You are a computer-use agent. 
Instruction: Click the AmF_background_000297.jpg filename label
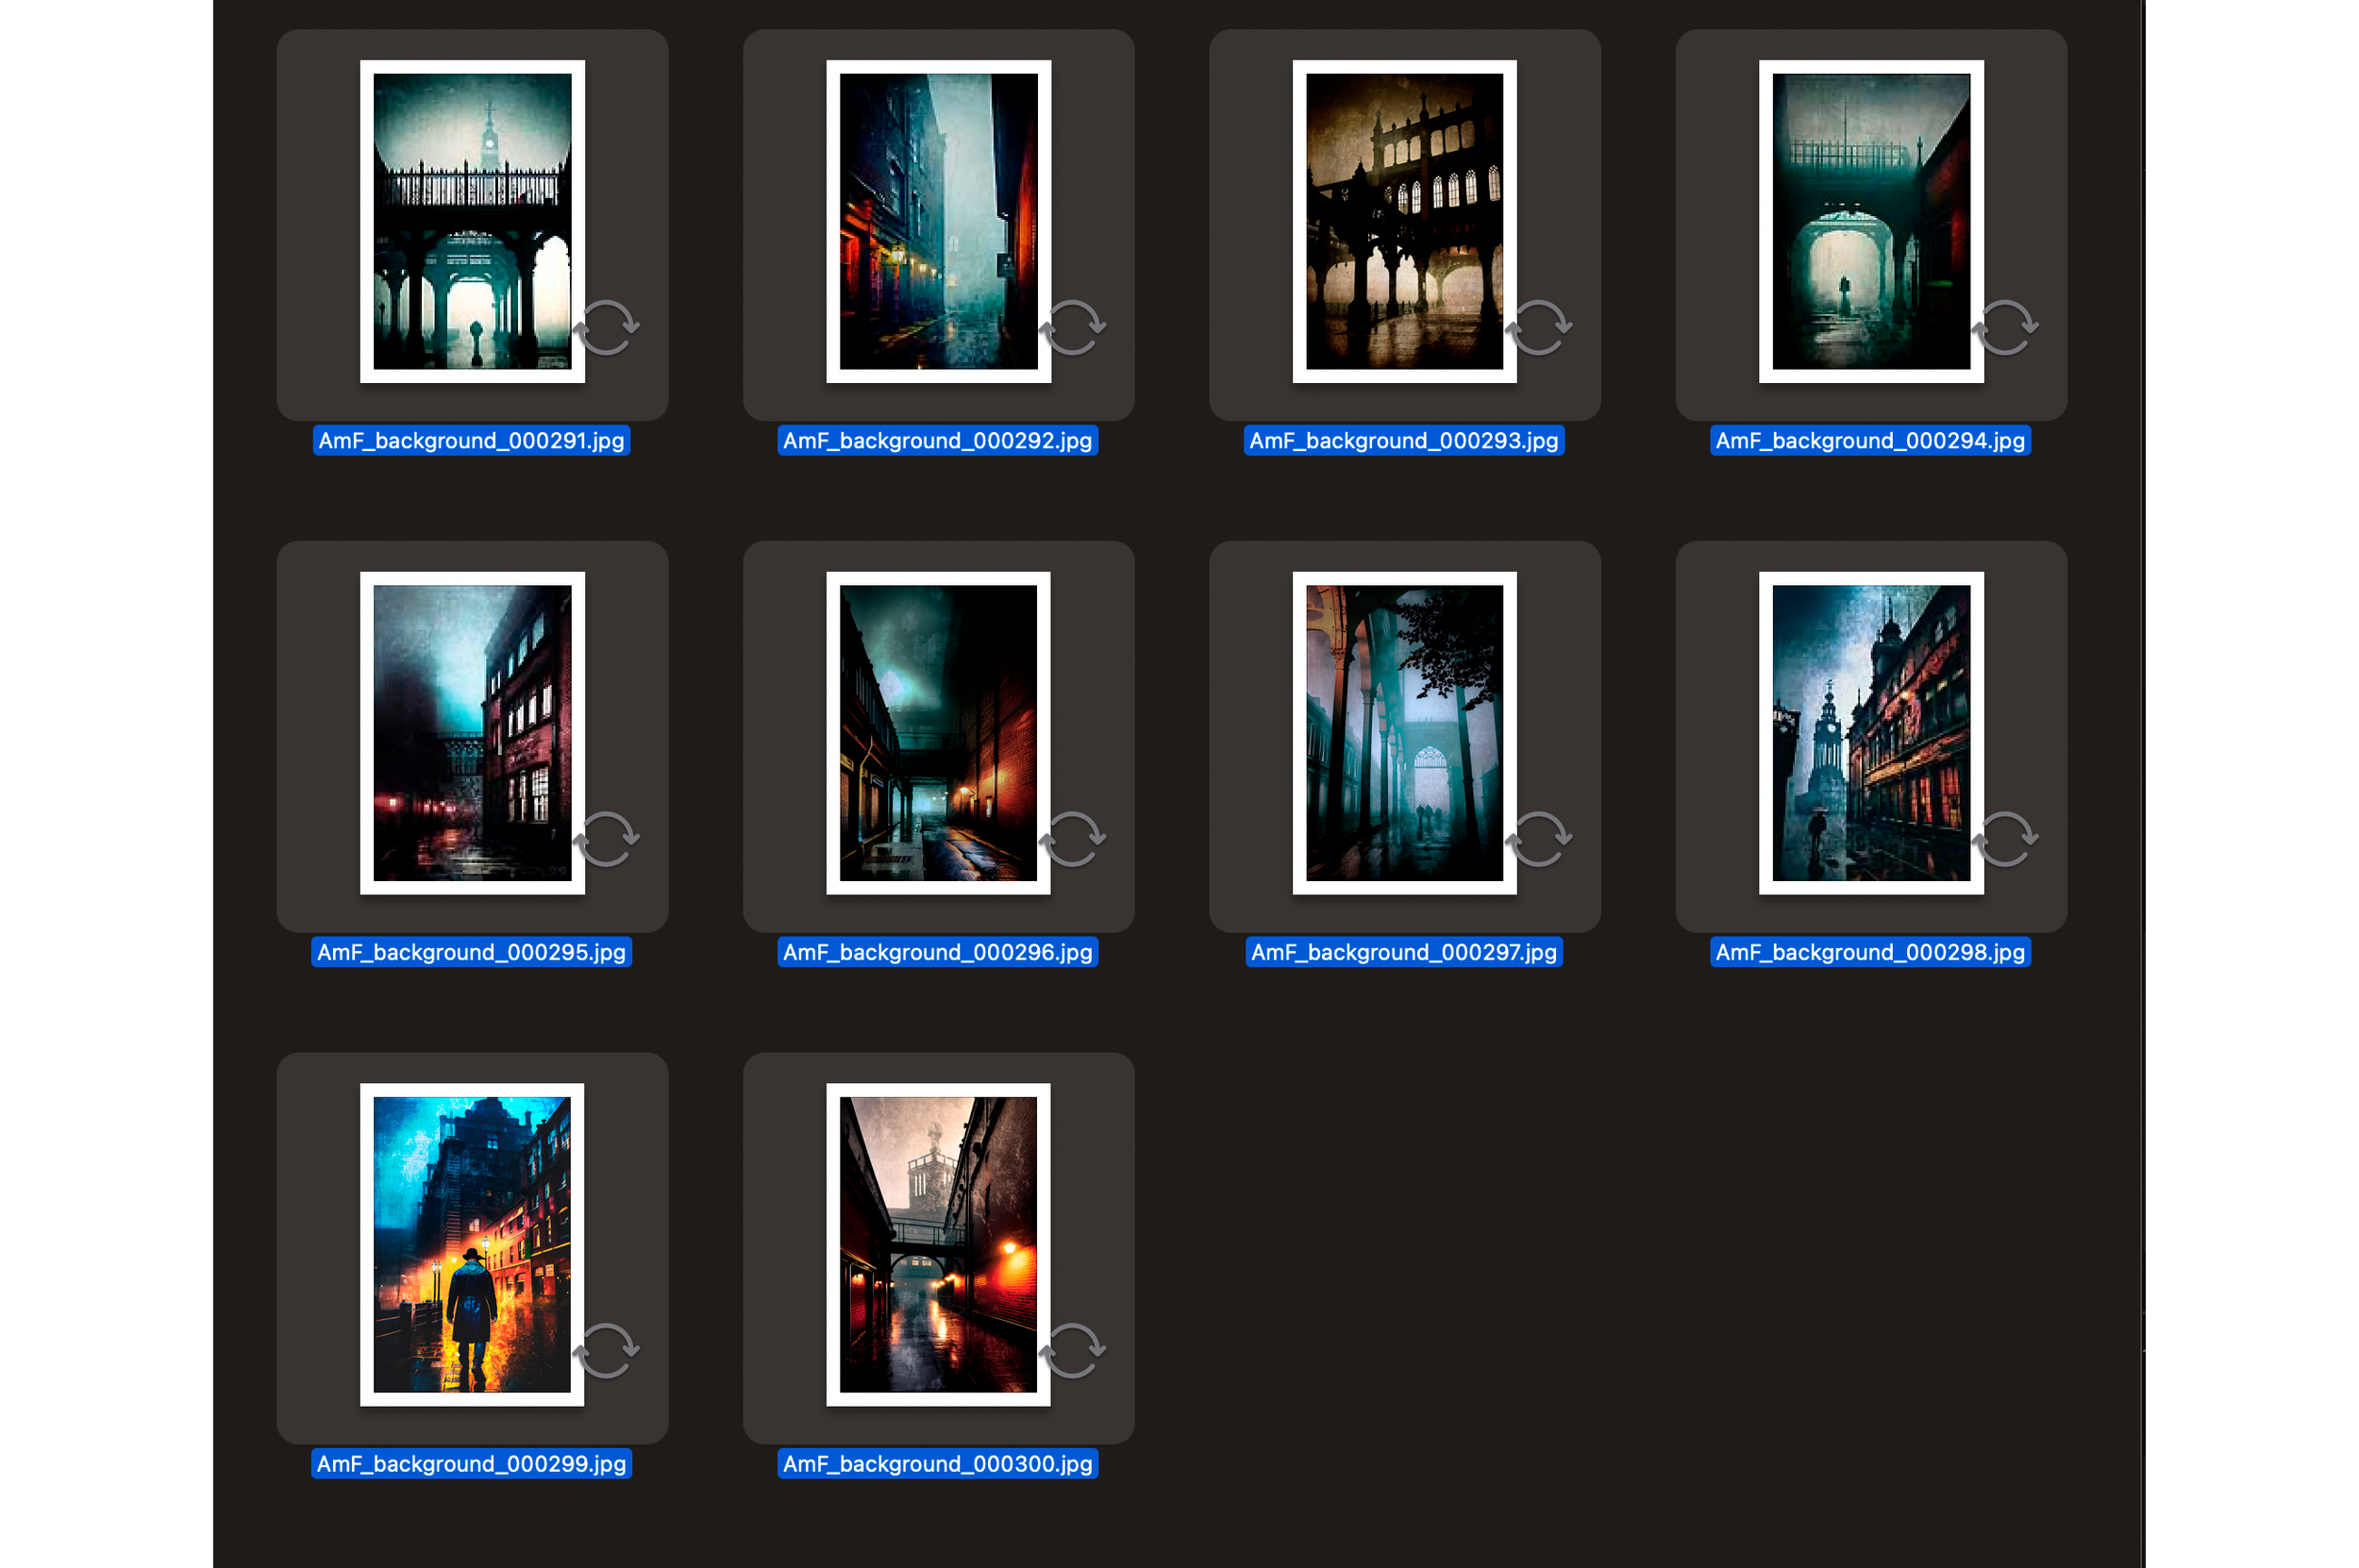pyautogui.click(x=1404, y=952)
